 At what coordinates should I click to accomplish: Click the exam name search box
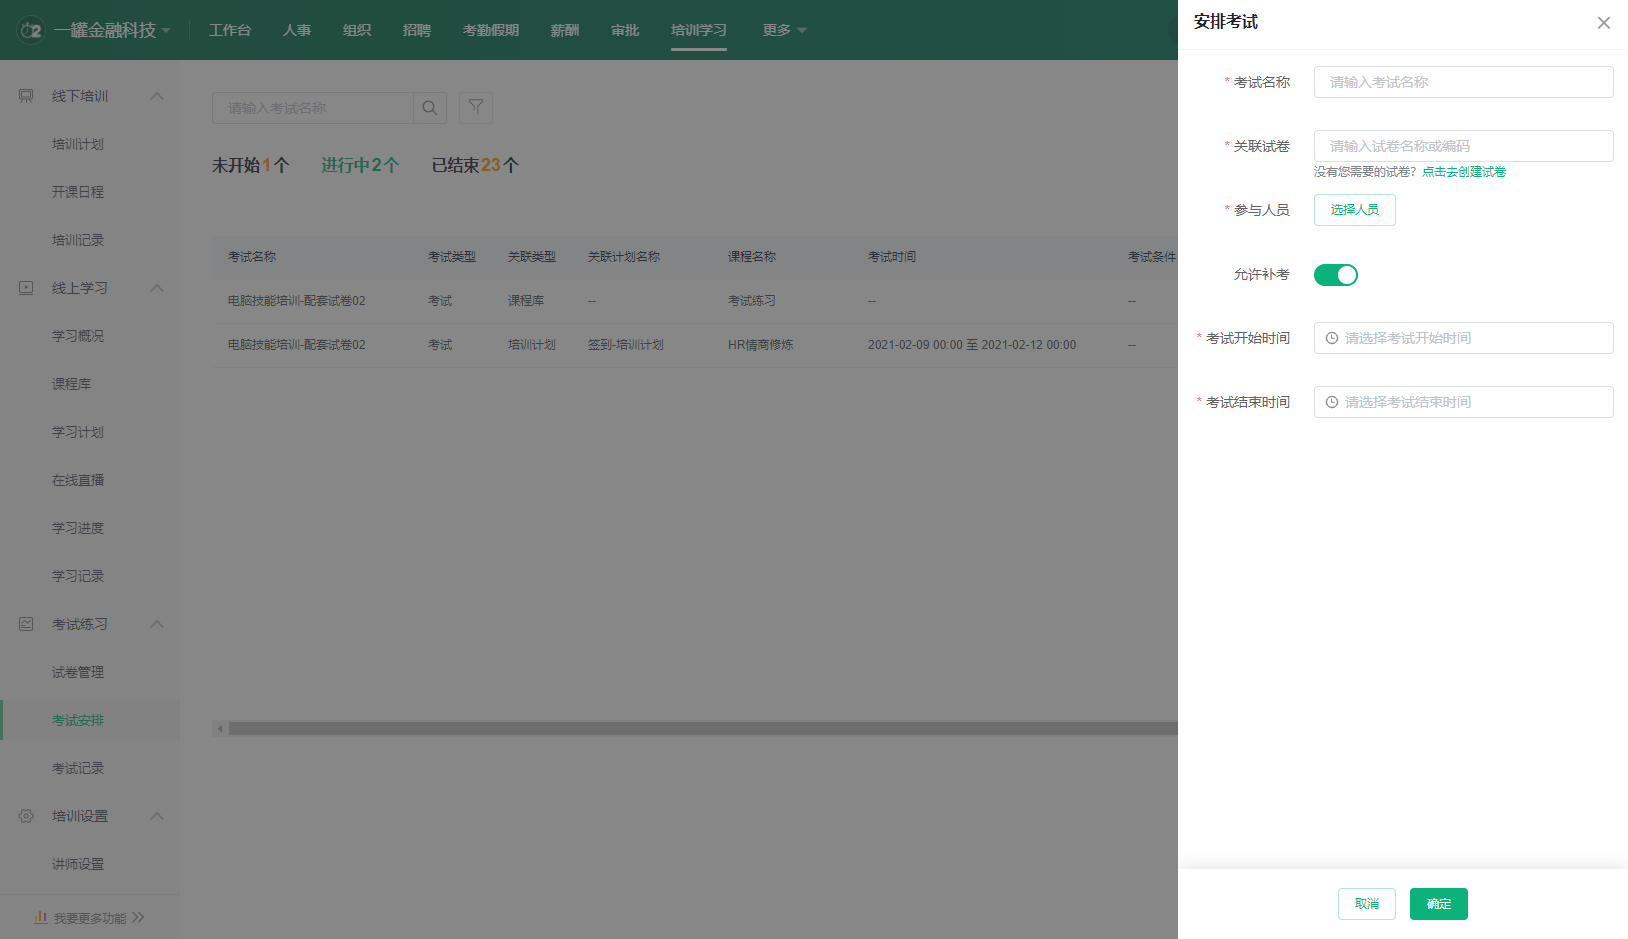[x=312, y=108]
